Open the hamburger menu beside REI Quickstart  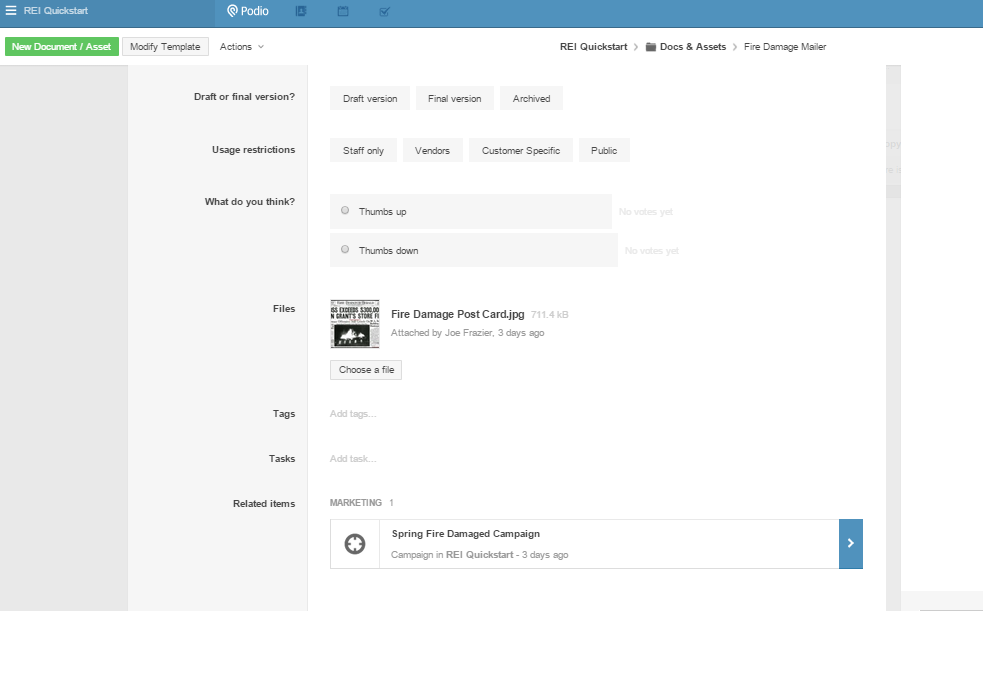pyautogui.click(x=11, y=11)
